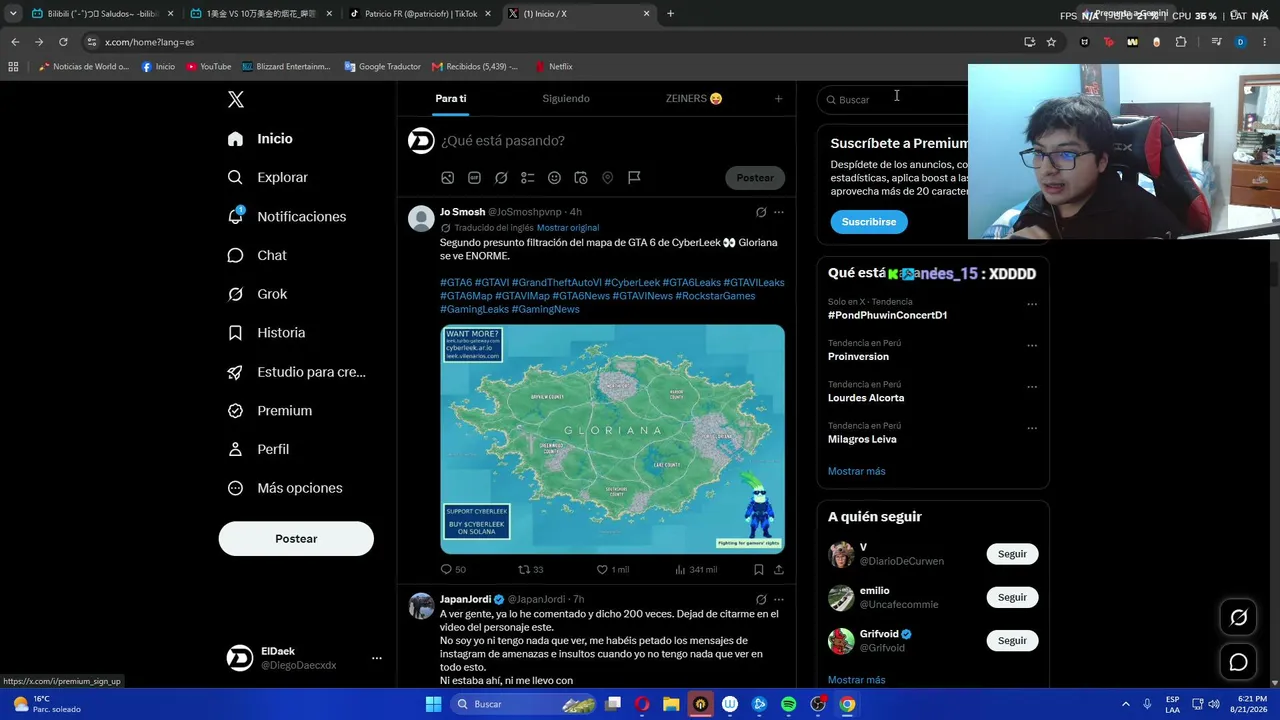
Task: Add location with the compose pin icon
Action: pyautogui.click(x=607, y=178)
